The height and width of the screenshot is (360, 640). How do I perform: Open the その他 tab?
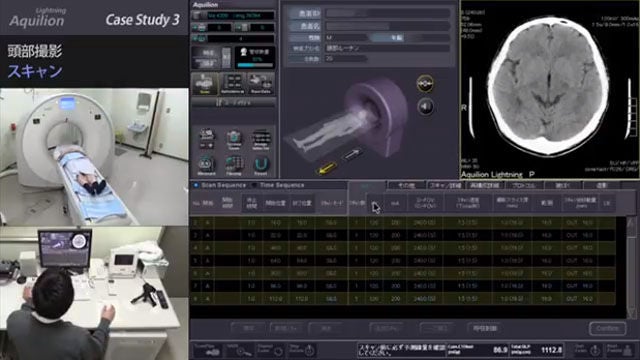pos(407,185)
